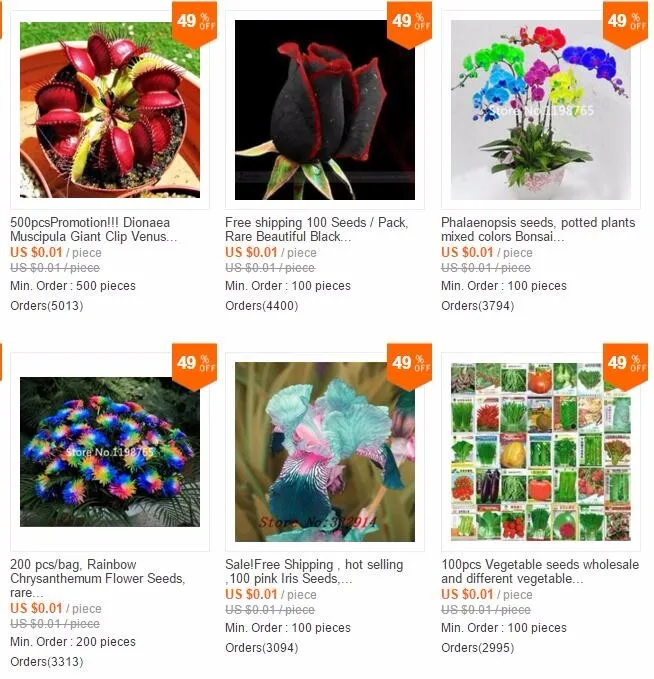Open the Rare Beautiful Black seeds title link
This screenshot has width=654, height=679.
(x=317, y=230)
